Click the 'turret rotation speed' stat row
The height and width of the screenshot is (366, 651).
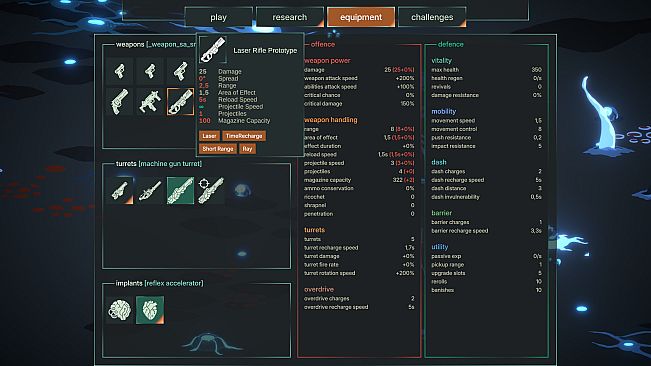tap(359, 273)
